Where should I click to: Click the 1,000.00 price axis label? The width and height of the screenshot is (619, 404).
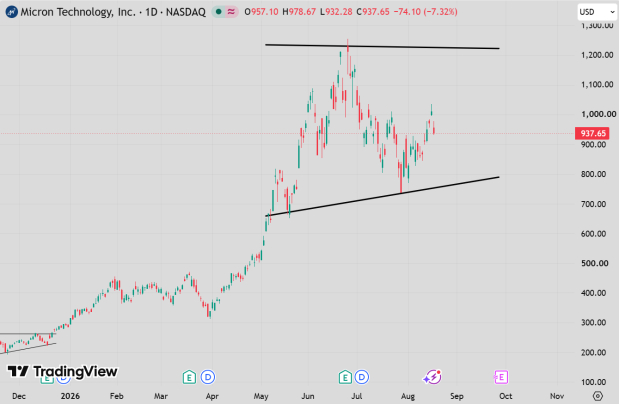[x=598, y=114]
